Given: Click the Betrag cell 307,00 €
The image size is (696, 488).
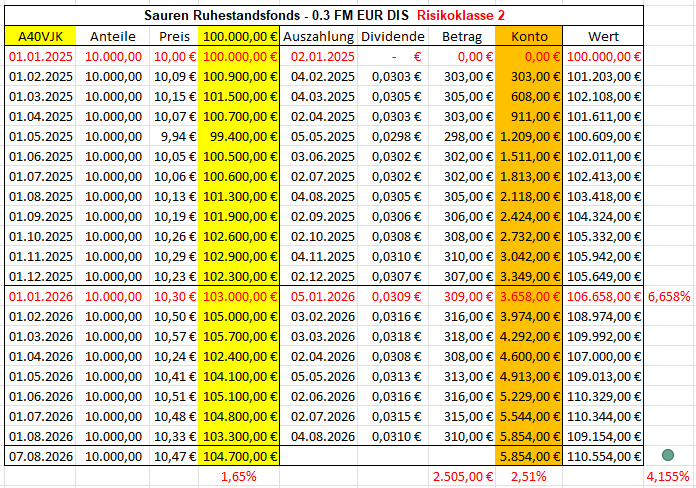Looking at the screenshot, I should coord(462,276).
